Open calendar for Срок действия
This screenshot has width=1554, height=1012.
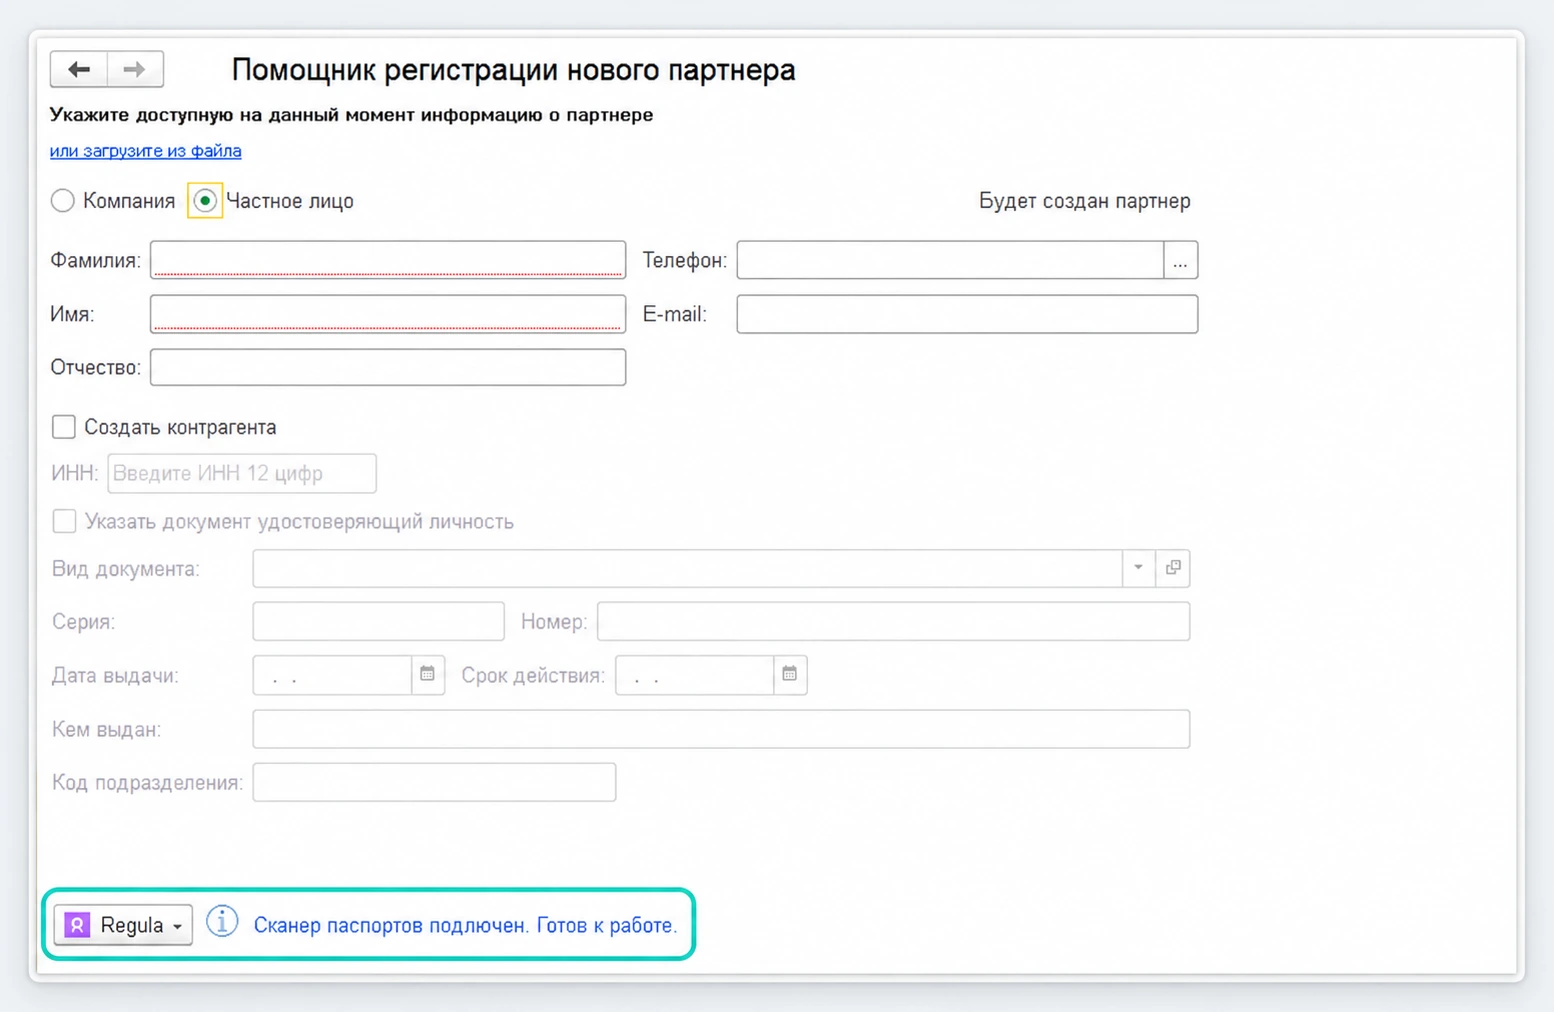coord(789,675)
